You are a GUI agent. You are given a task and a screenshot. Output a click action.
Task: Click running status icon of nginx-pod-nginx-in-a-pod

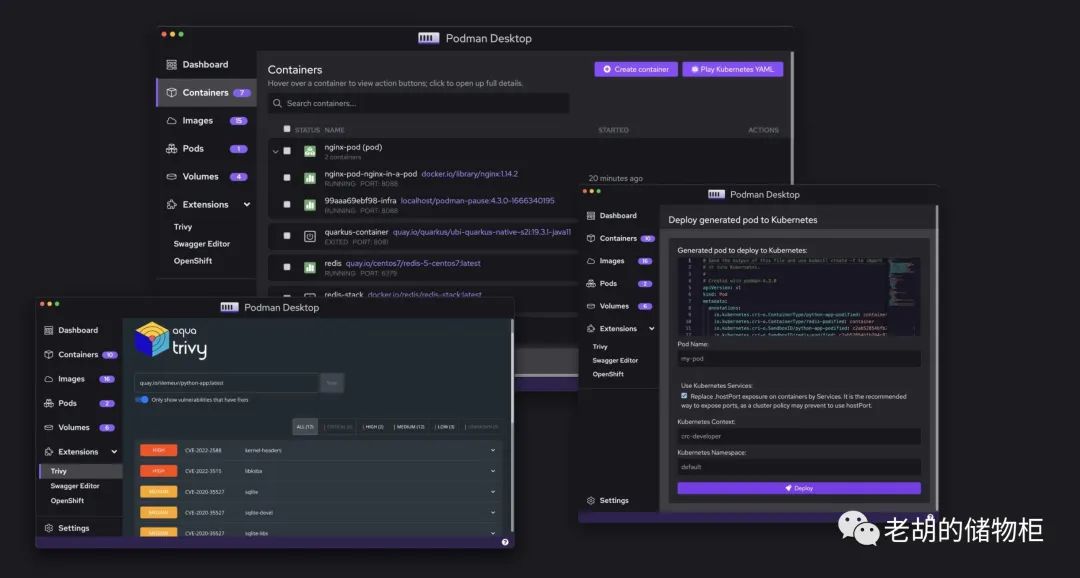[x=310, y=178]
